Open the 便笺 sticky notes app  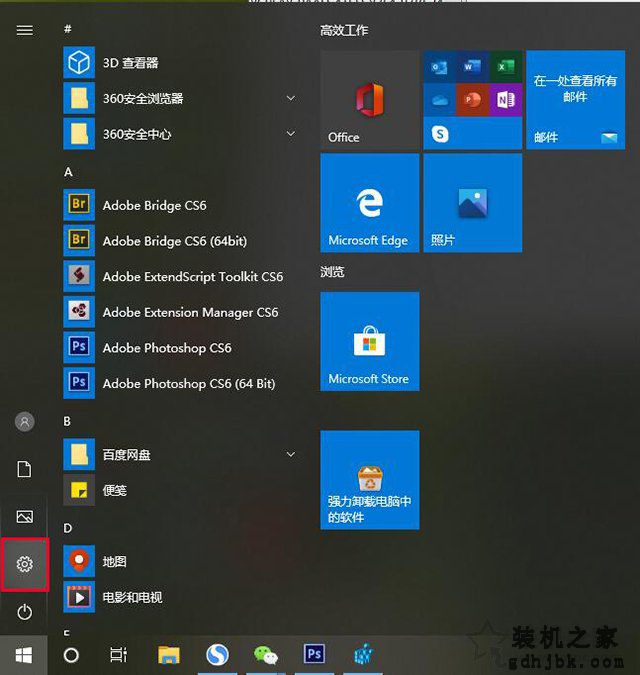click(x=180, y=490)
